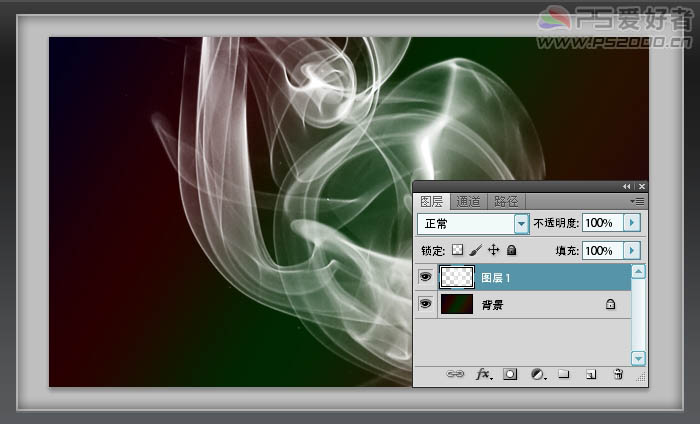Image resolution: width=700 pixels, height=424 pixels.
Task: Open the fx layer style menu
Action: [x=483, y=374]
